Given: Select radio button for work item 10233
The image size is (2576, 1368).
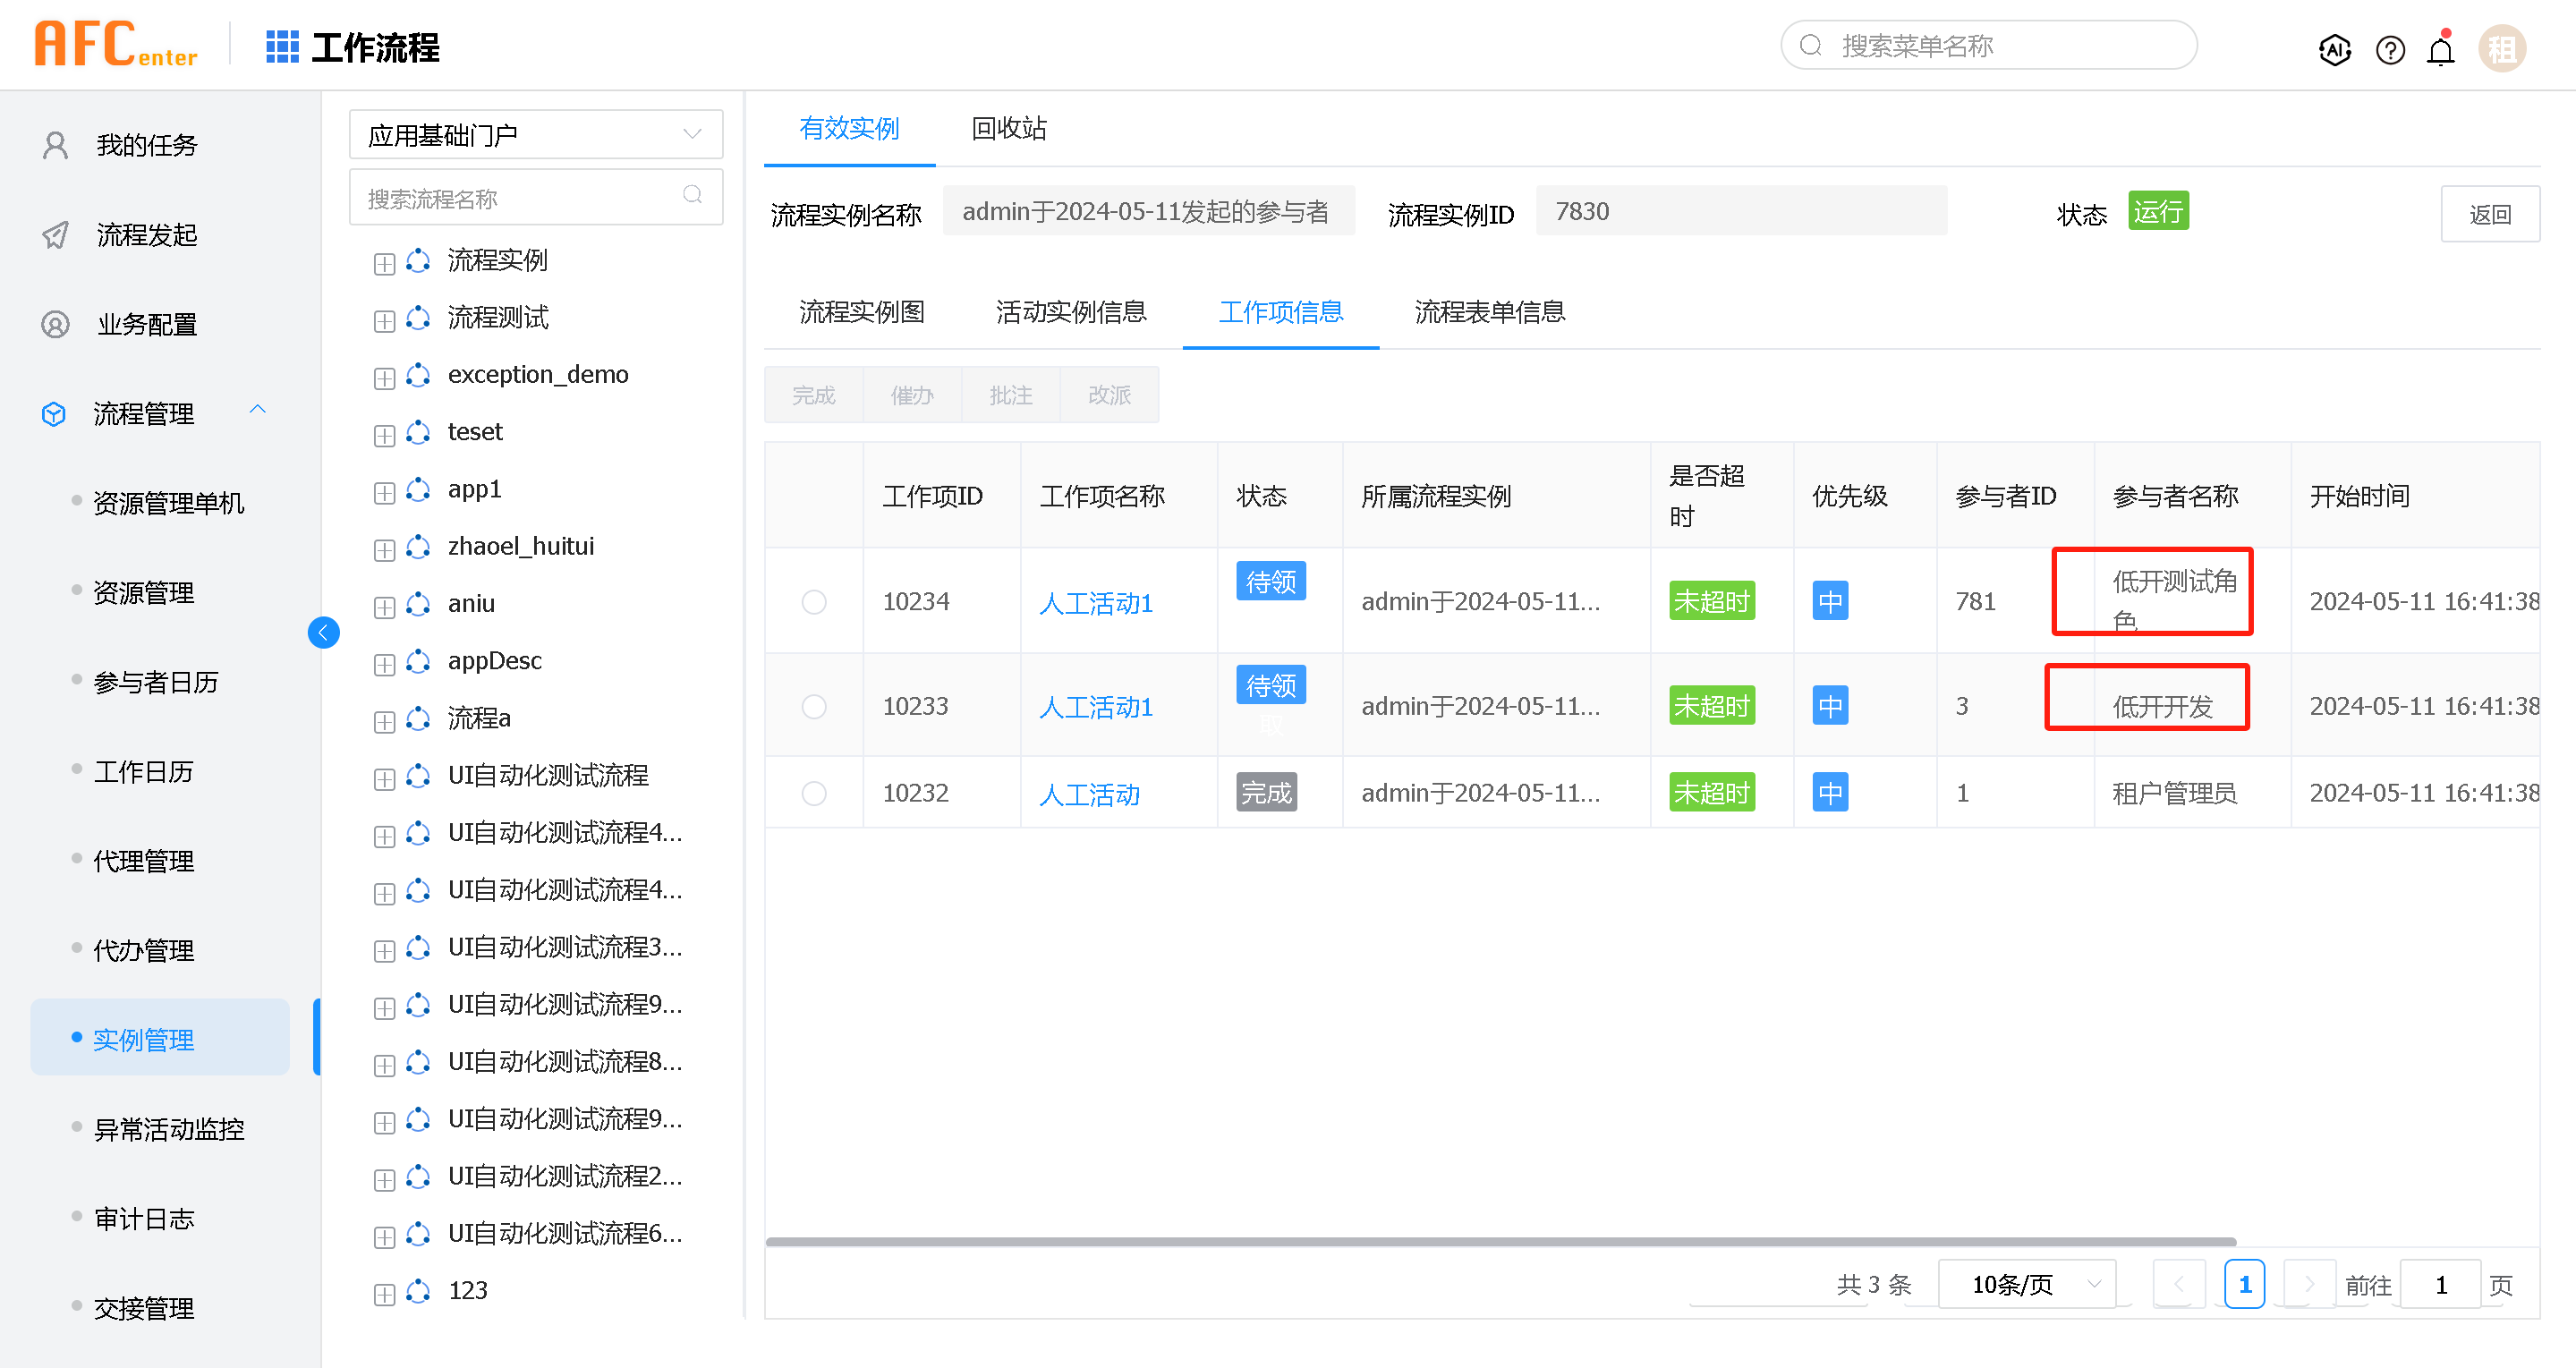Looking at the screenshot, I should coord(814,707).
